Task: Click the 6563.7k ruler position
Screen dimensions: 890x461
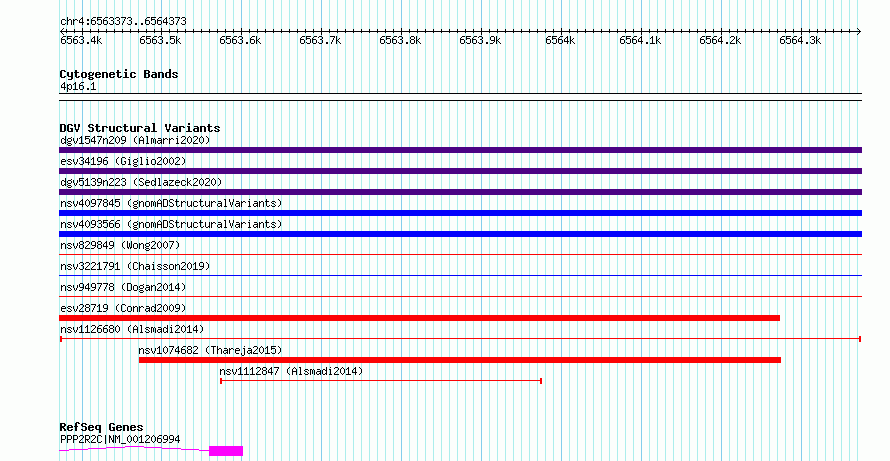Action: 321,40
